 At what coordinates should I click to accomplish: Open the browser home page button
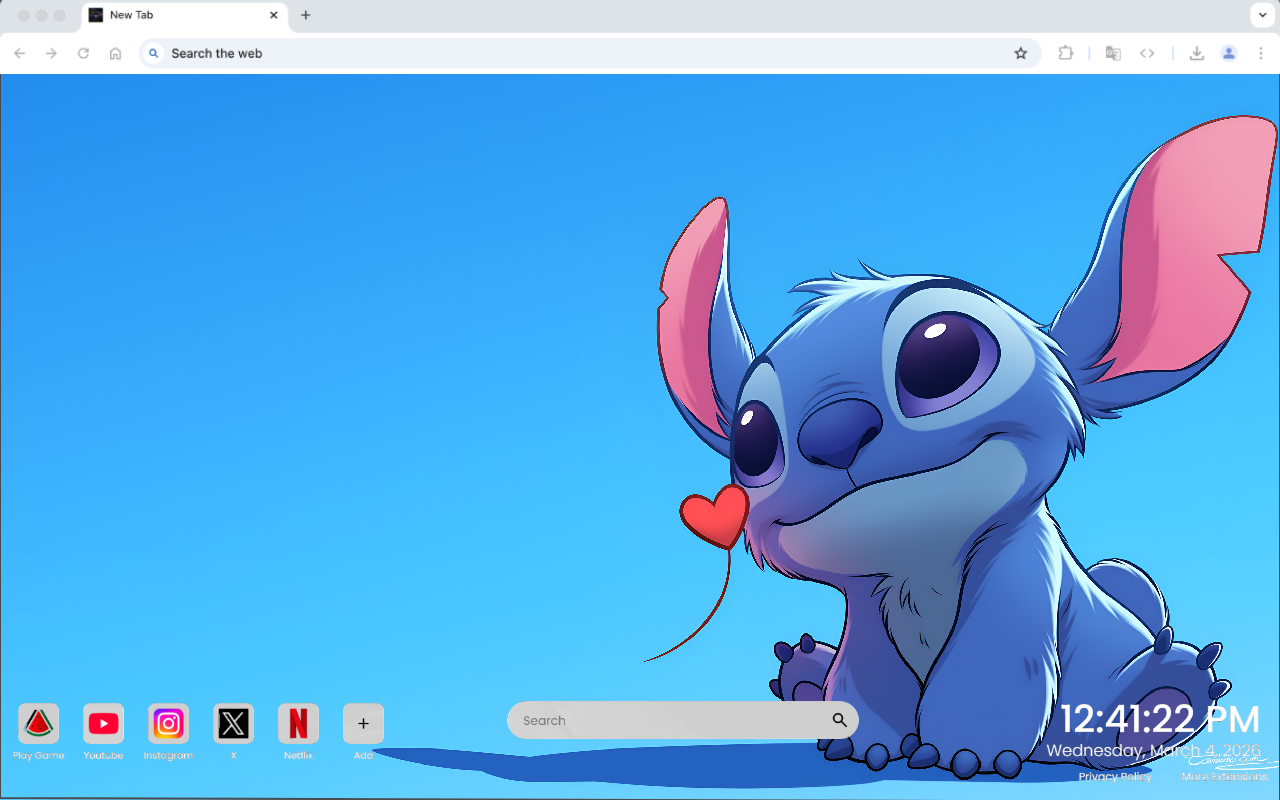click(x=116, y=53)
